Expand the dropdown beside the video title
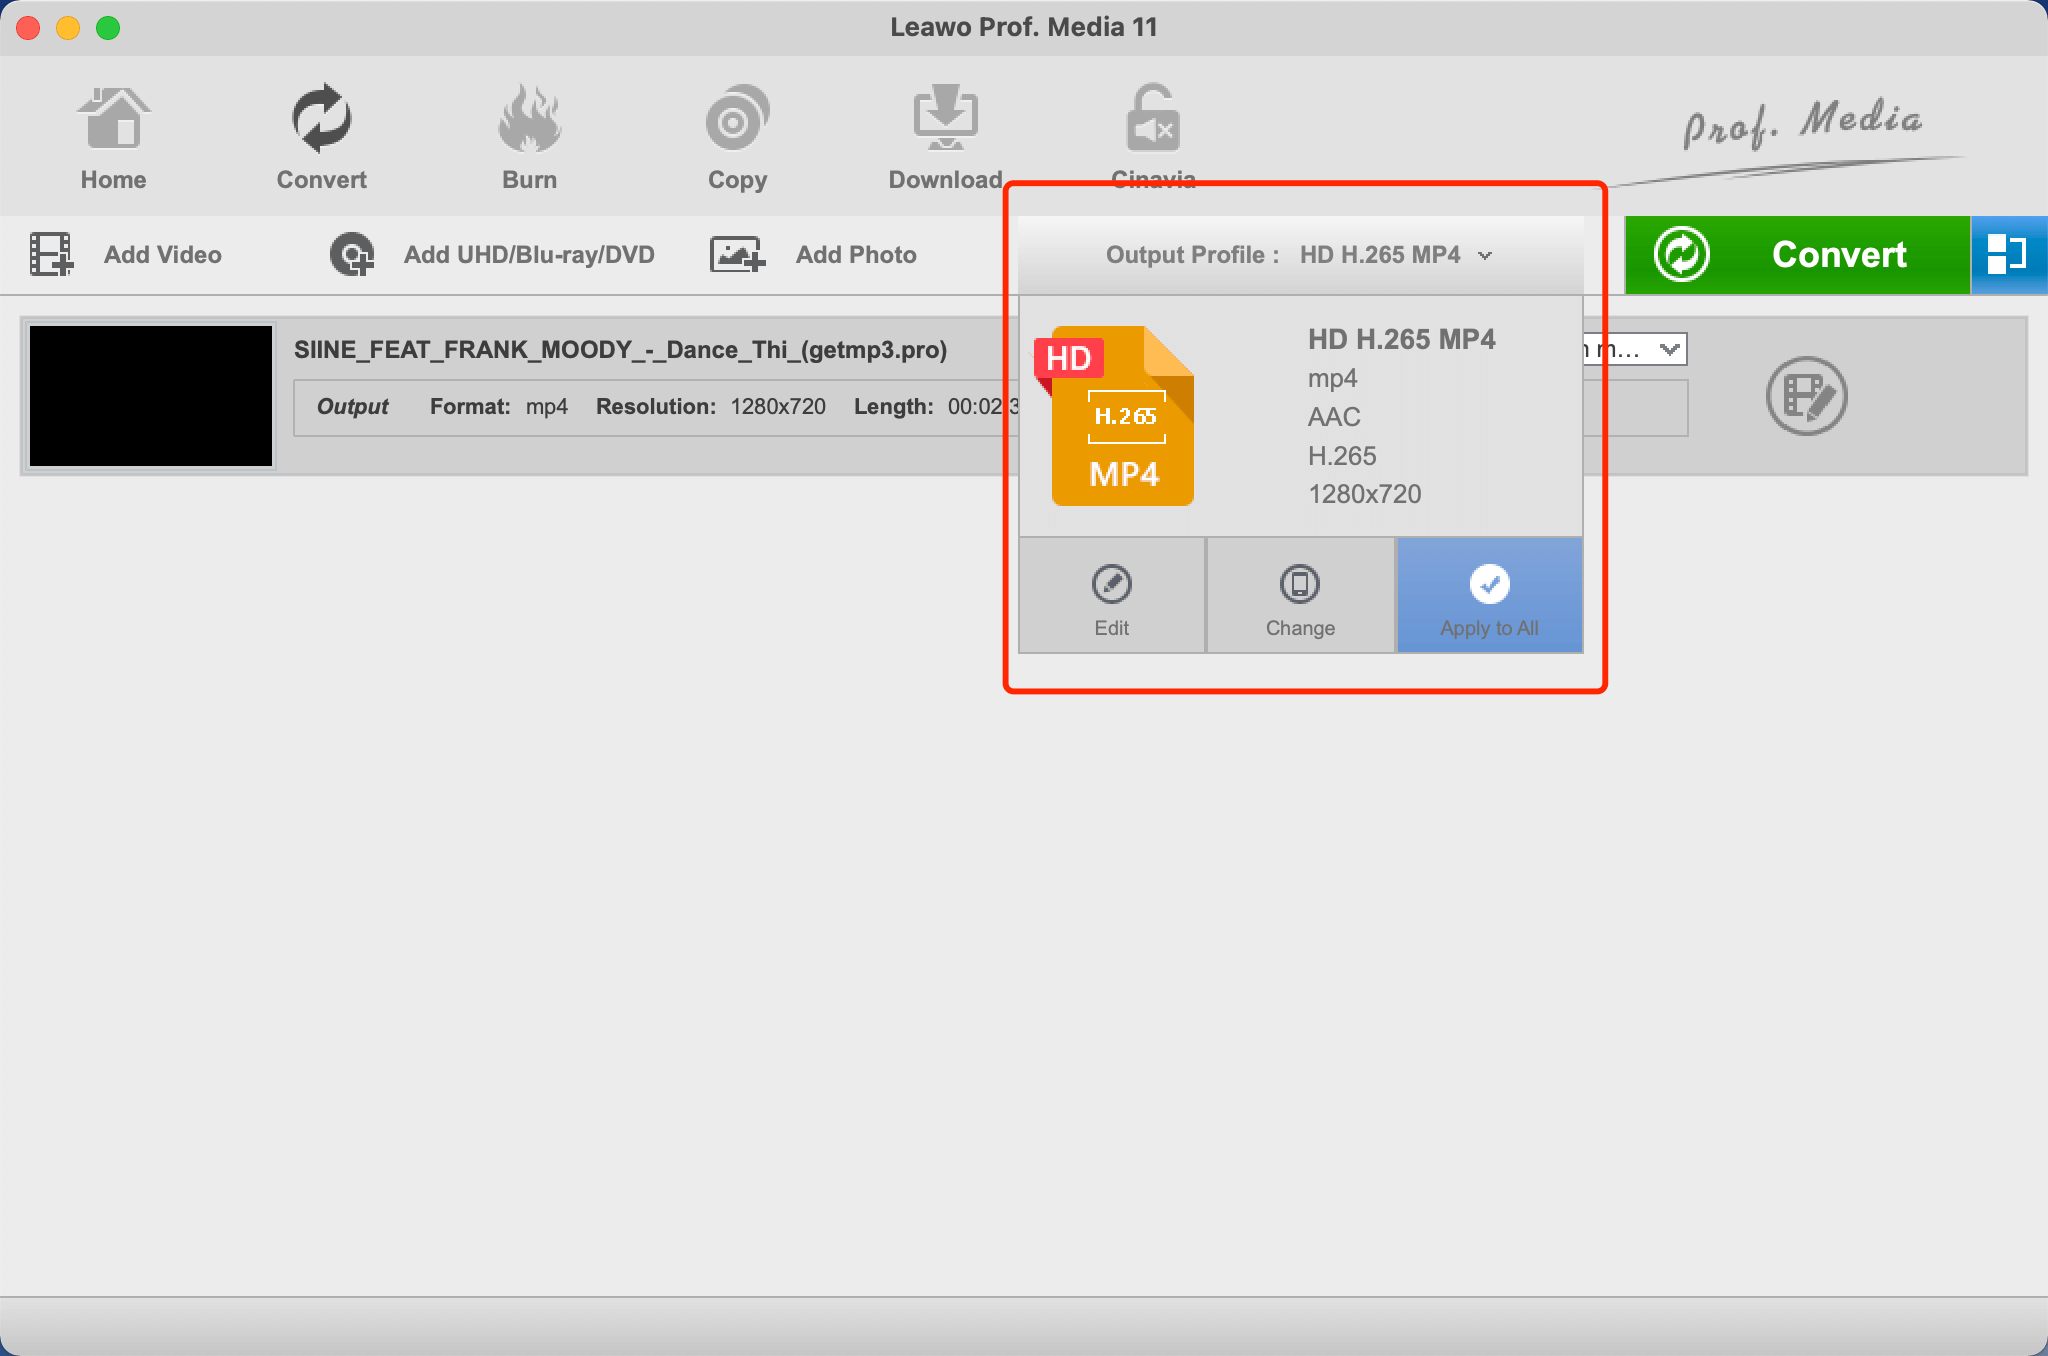Viewport: 2048px width, 1356px height. tap(1667, 349)
